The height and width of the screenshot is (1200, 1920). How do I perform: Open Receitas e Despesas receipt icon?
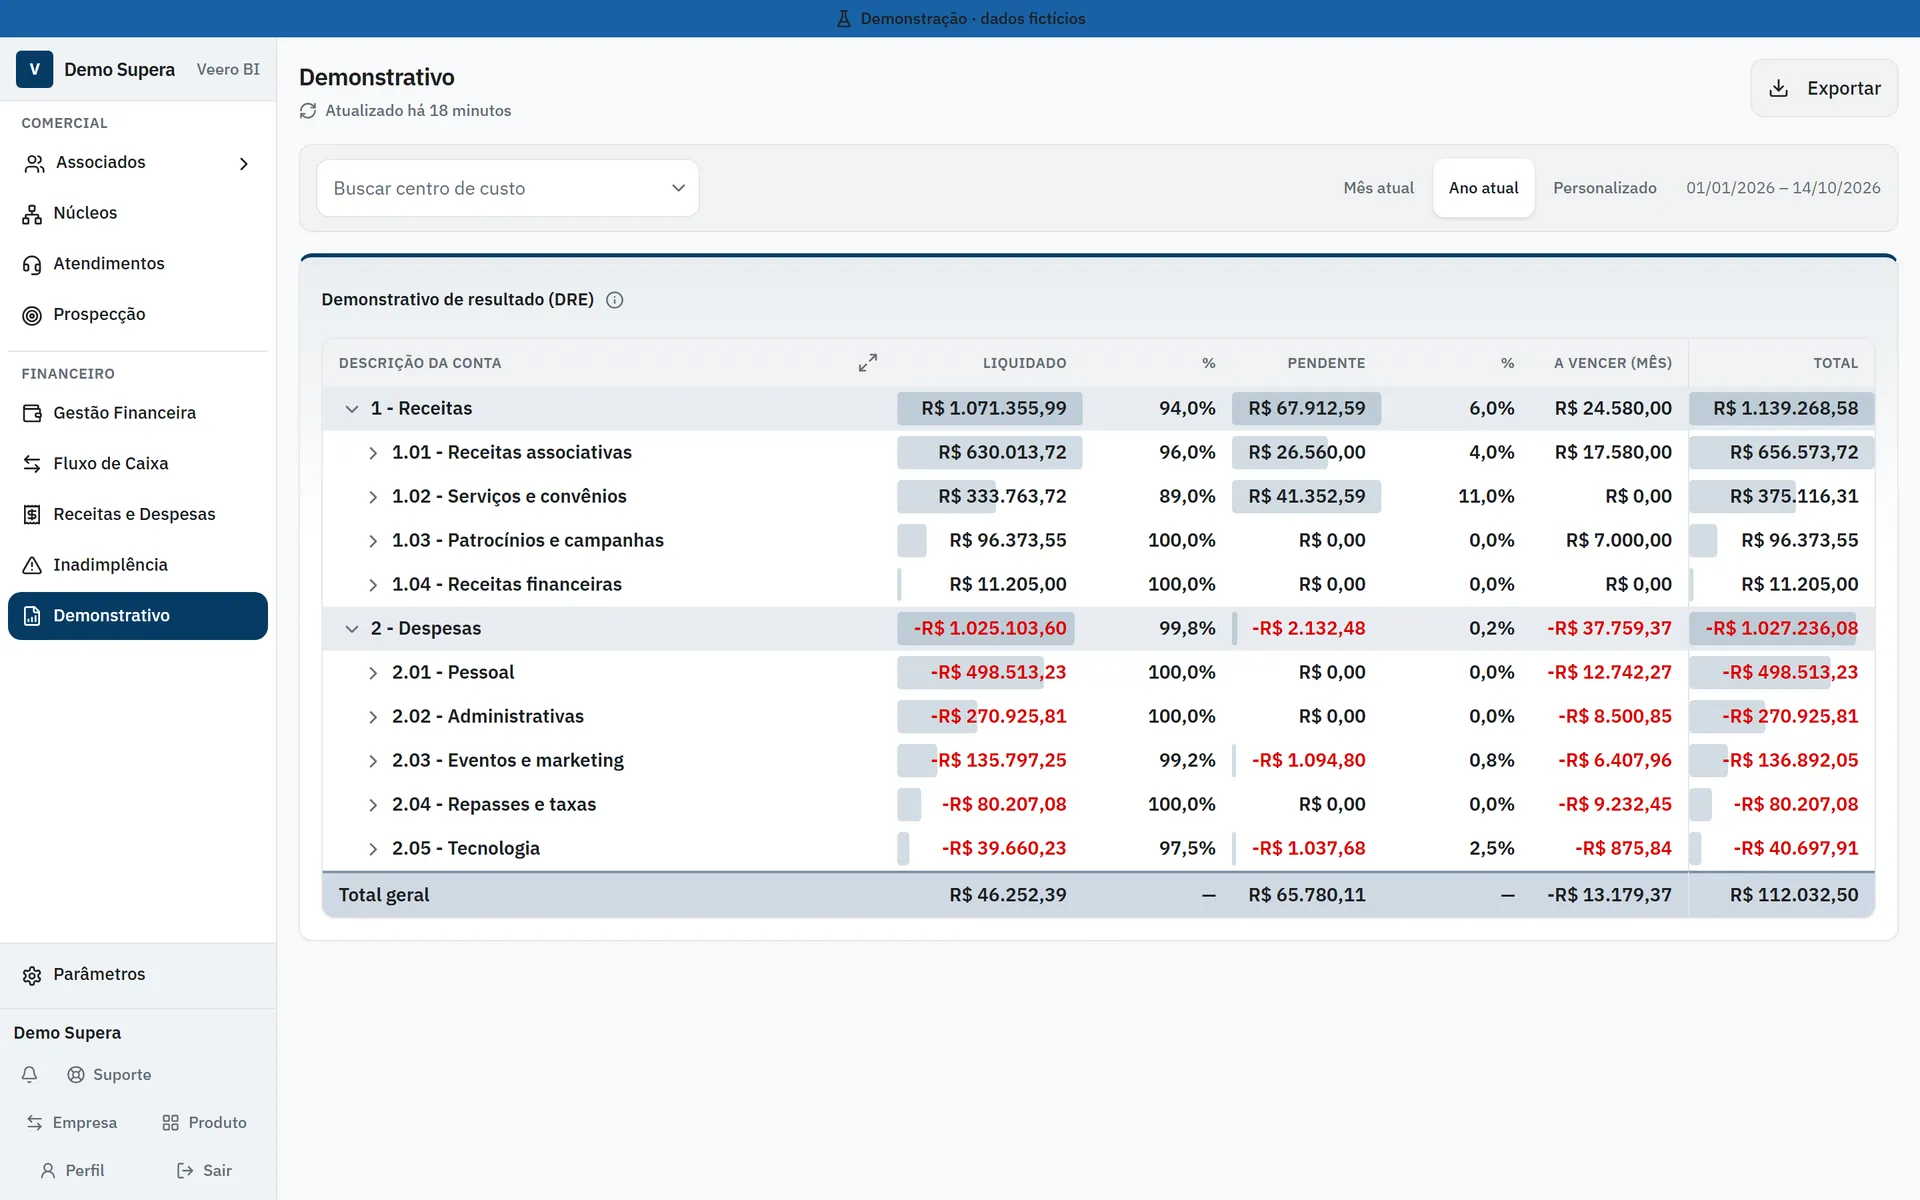point(32,515)
